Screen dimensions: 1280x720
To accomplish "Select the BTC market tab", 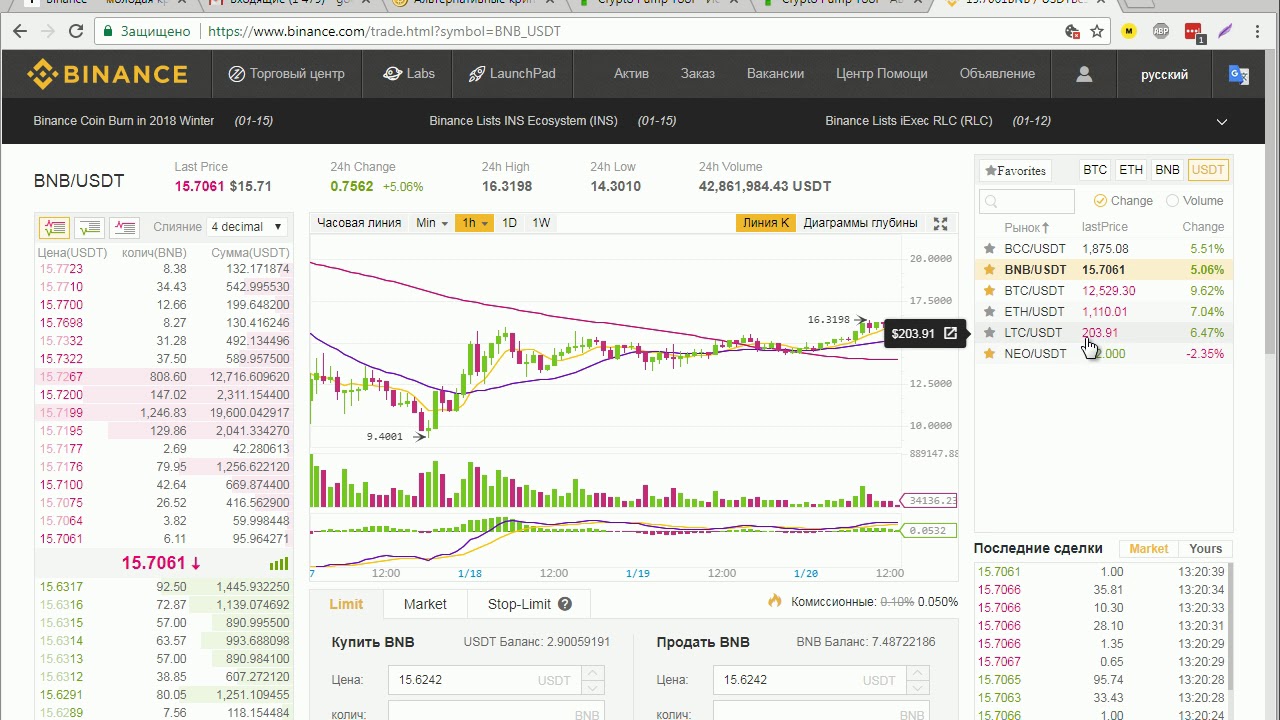I will [1095, 170].
